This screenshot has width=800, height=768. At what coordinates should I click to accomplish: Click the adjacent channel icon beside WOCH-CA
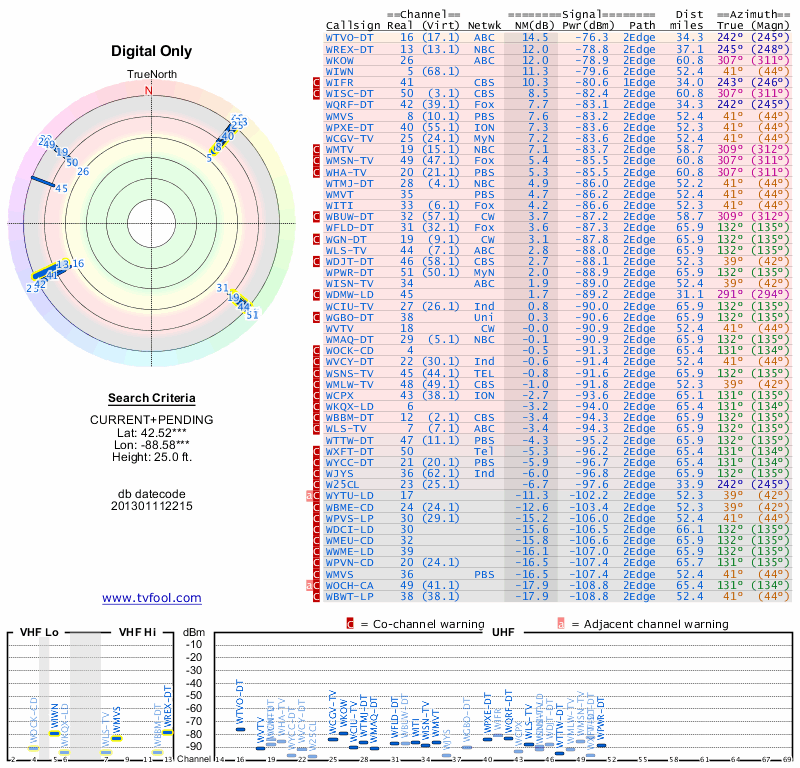click(x=310, y=584)
